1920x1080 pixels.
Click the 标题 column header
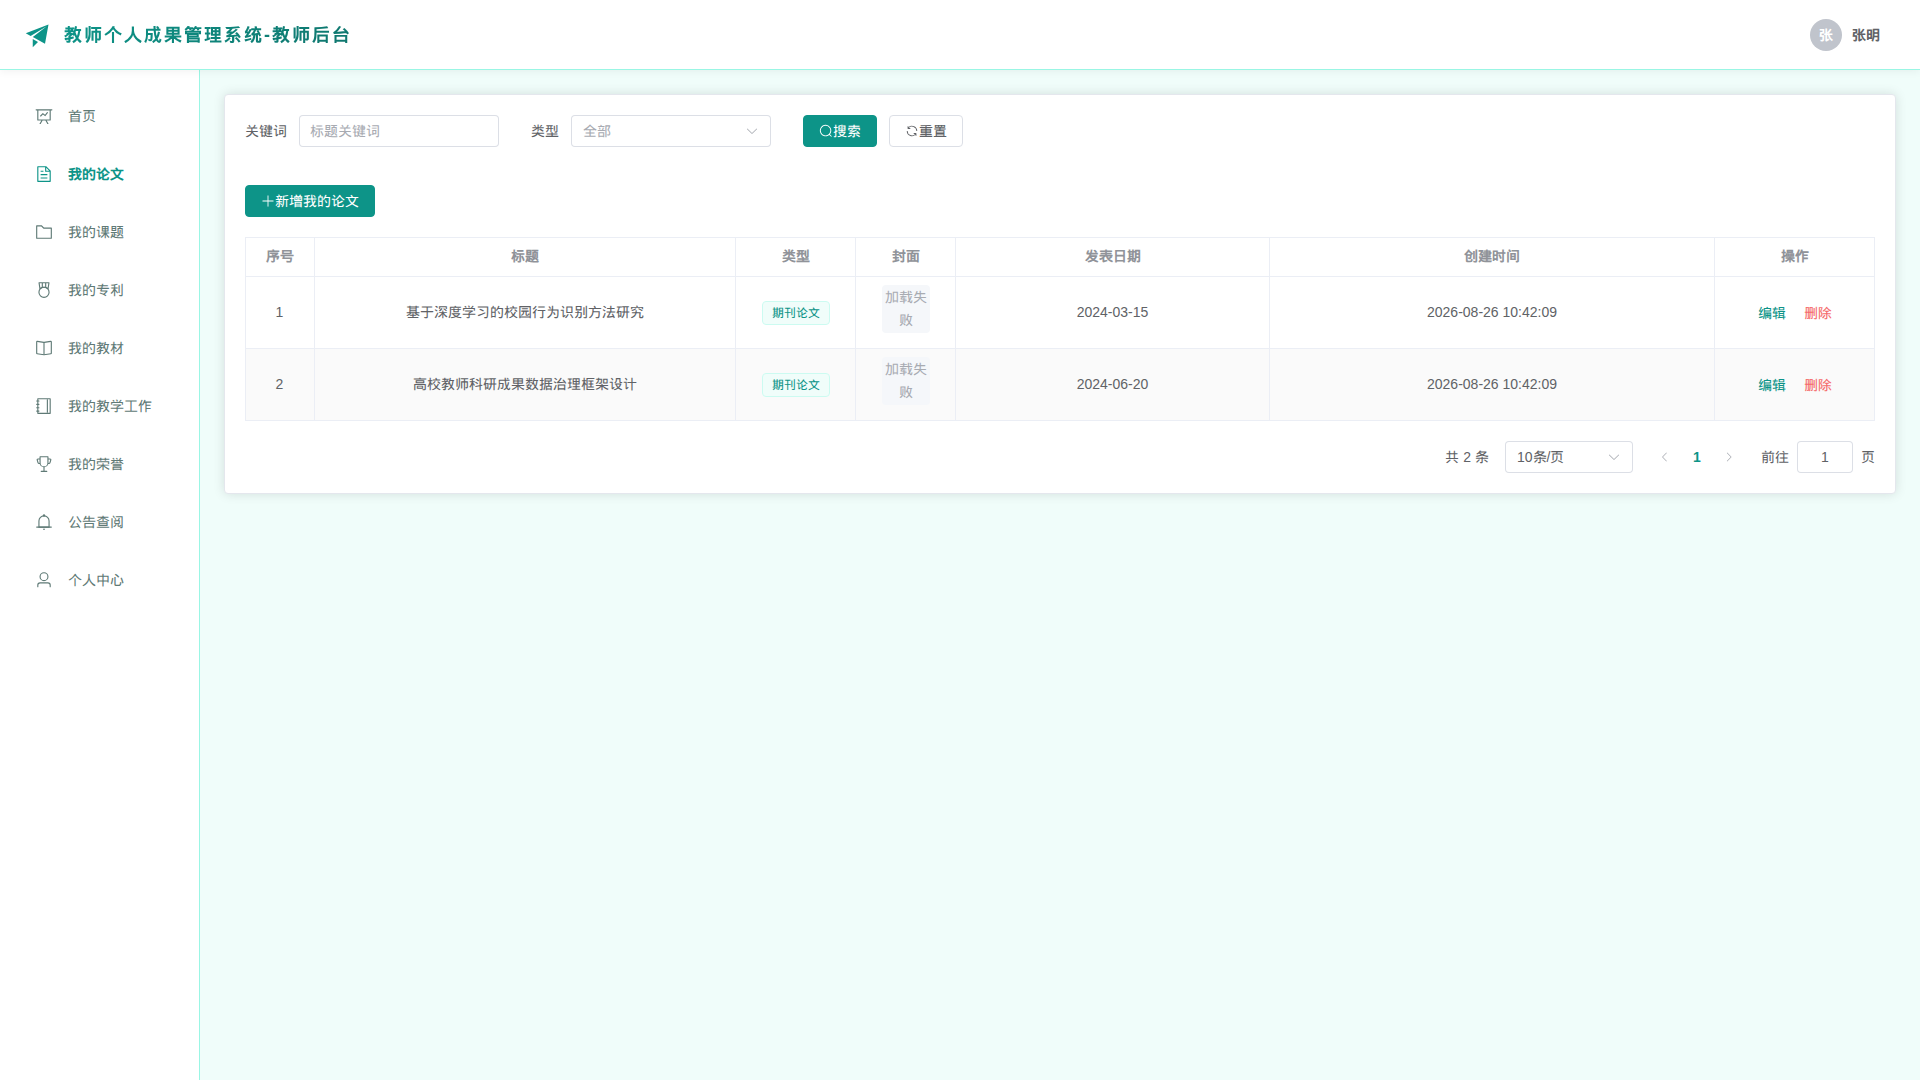click(x=525, y=256)
